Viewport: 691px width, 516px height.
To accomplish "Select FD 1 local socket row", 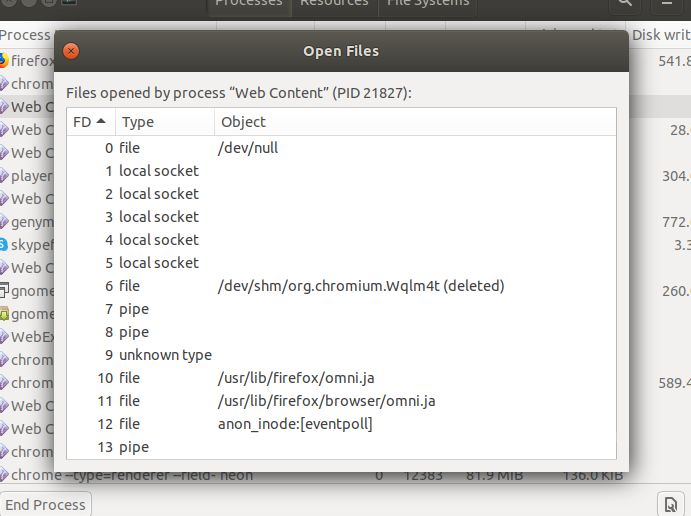I will pyautogui.click(x=341, y=171).
